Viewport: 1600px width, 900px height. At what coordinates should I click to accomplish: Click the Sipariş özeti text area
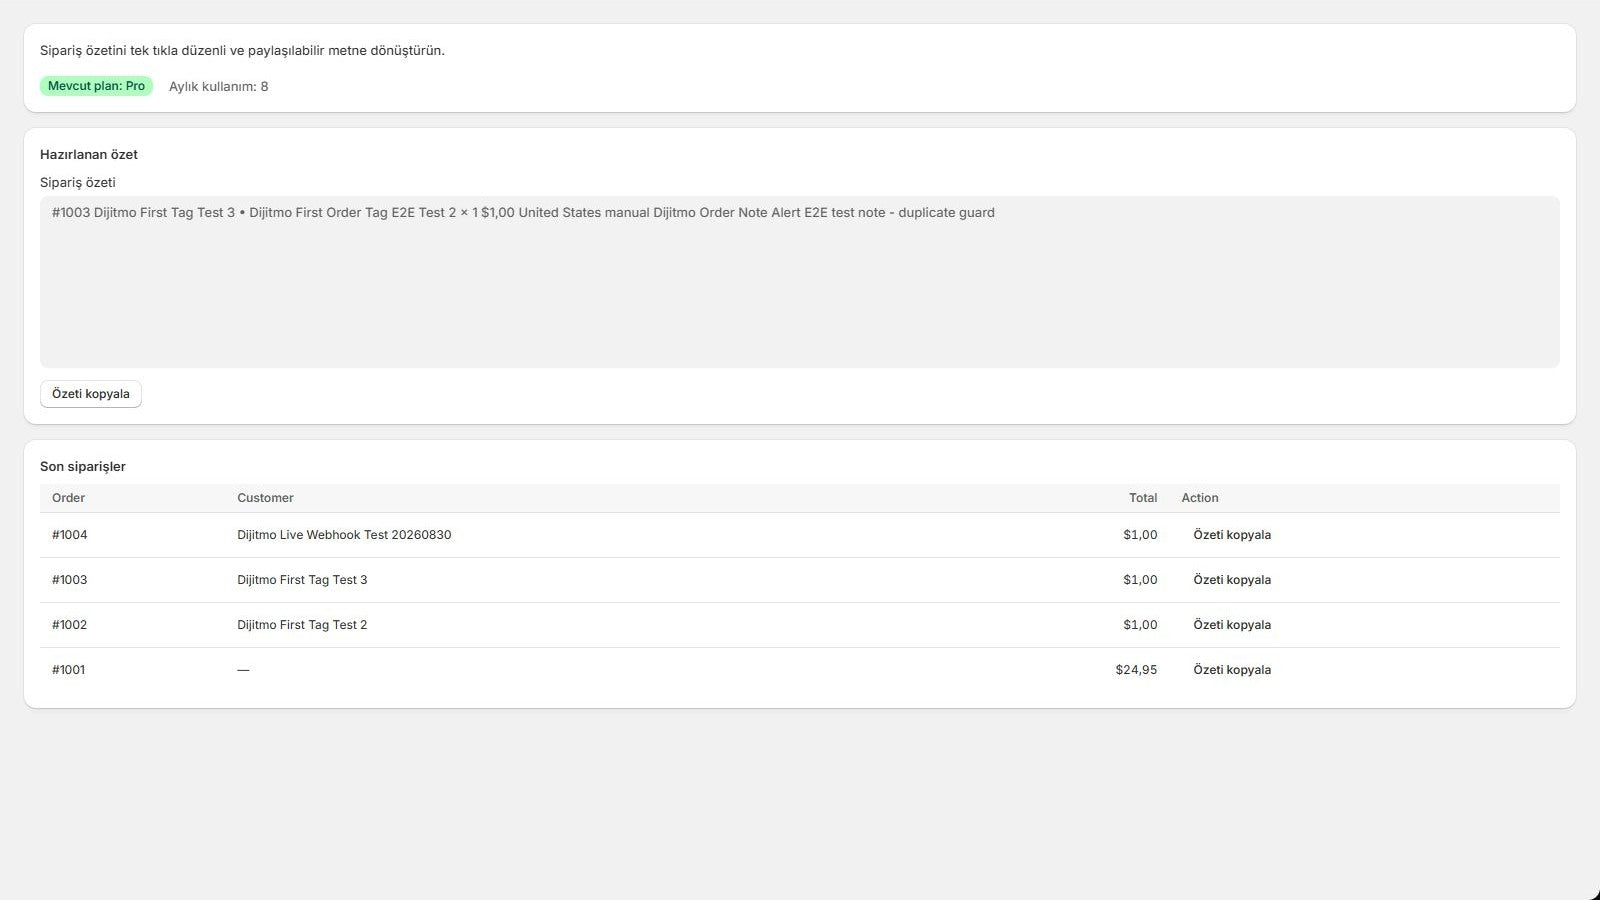tap(800, 282)
